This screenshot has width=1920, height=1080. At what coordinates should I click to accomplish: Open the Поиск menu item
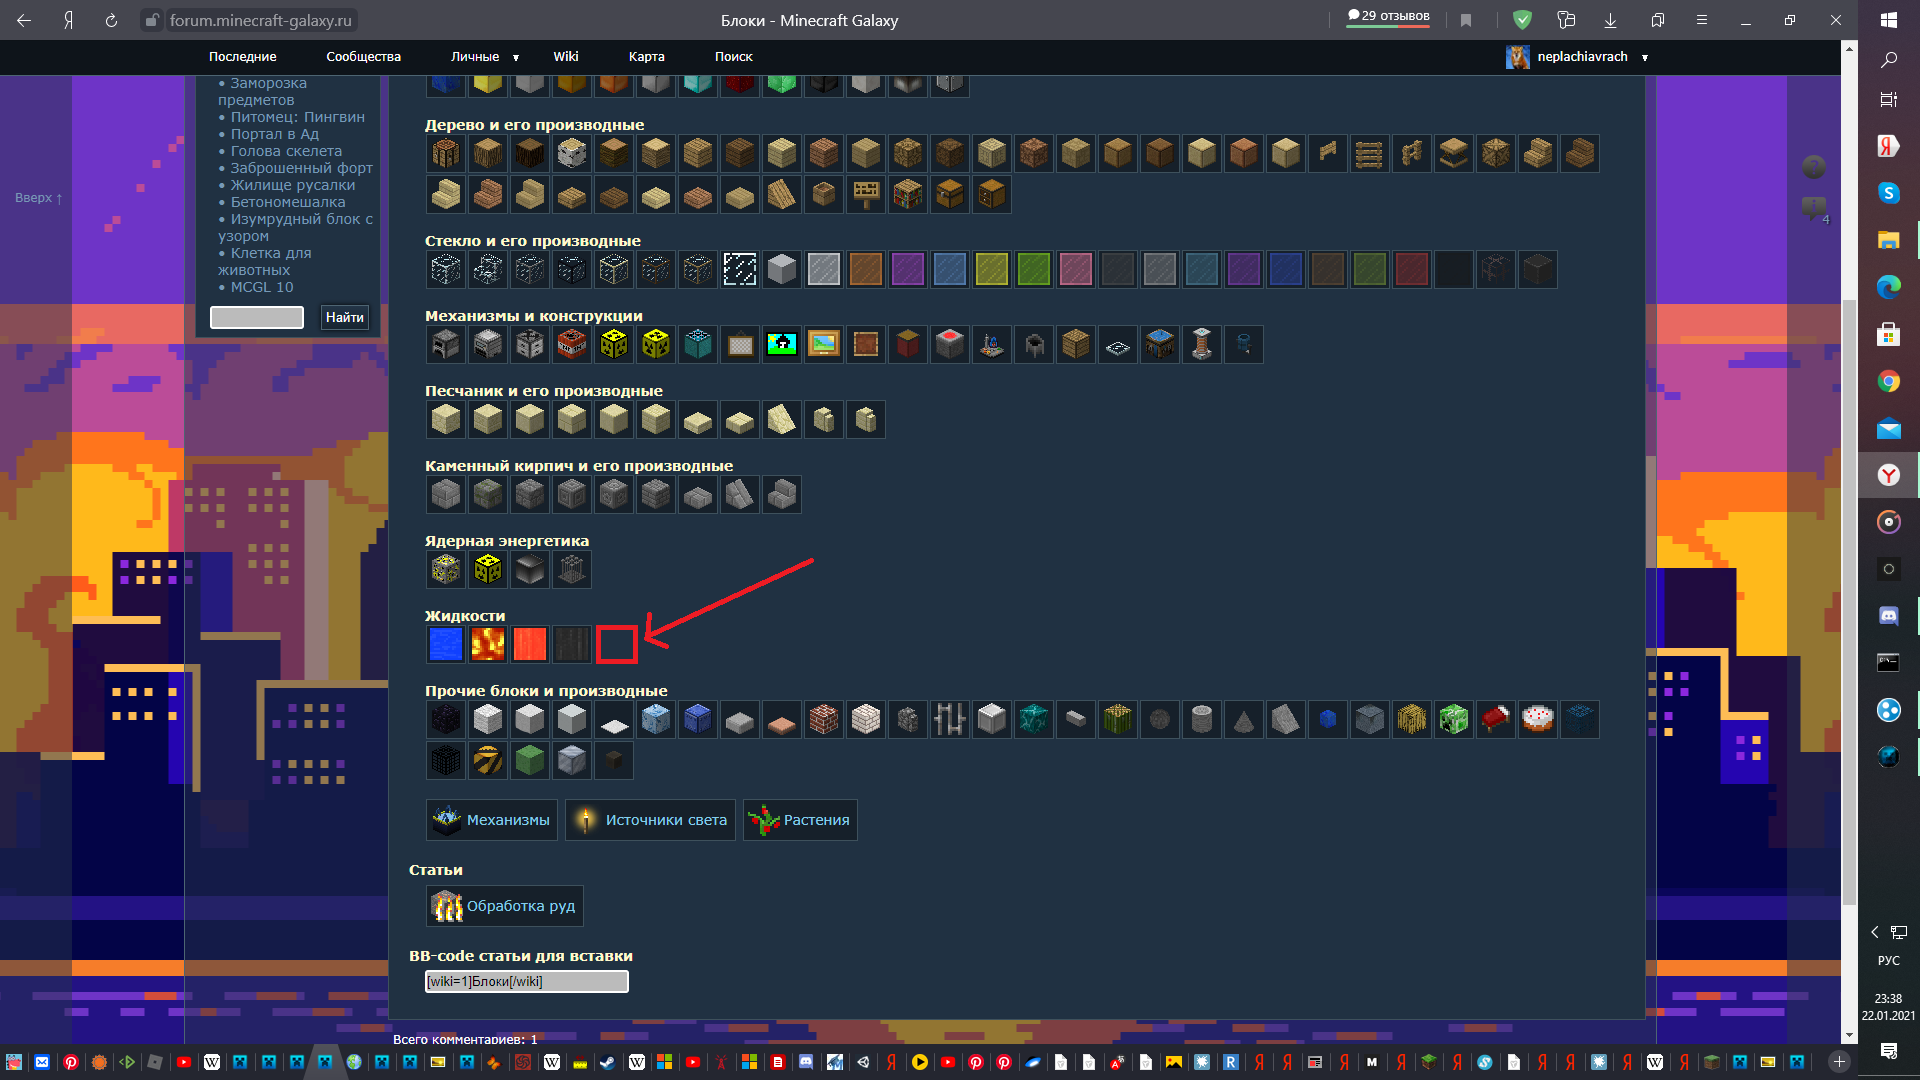pos(733,57)
